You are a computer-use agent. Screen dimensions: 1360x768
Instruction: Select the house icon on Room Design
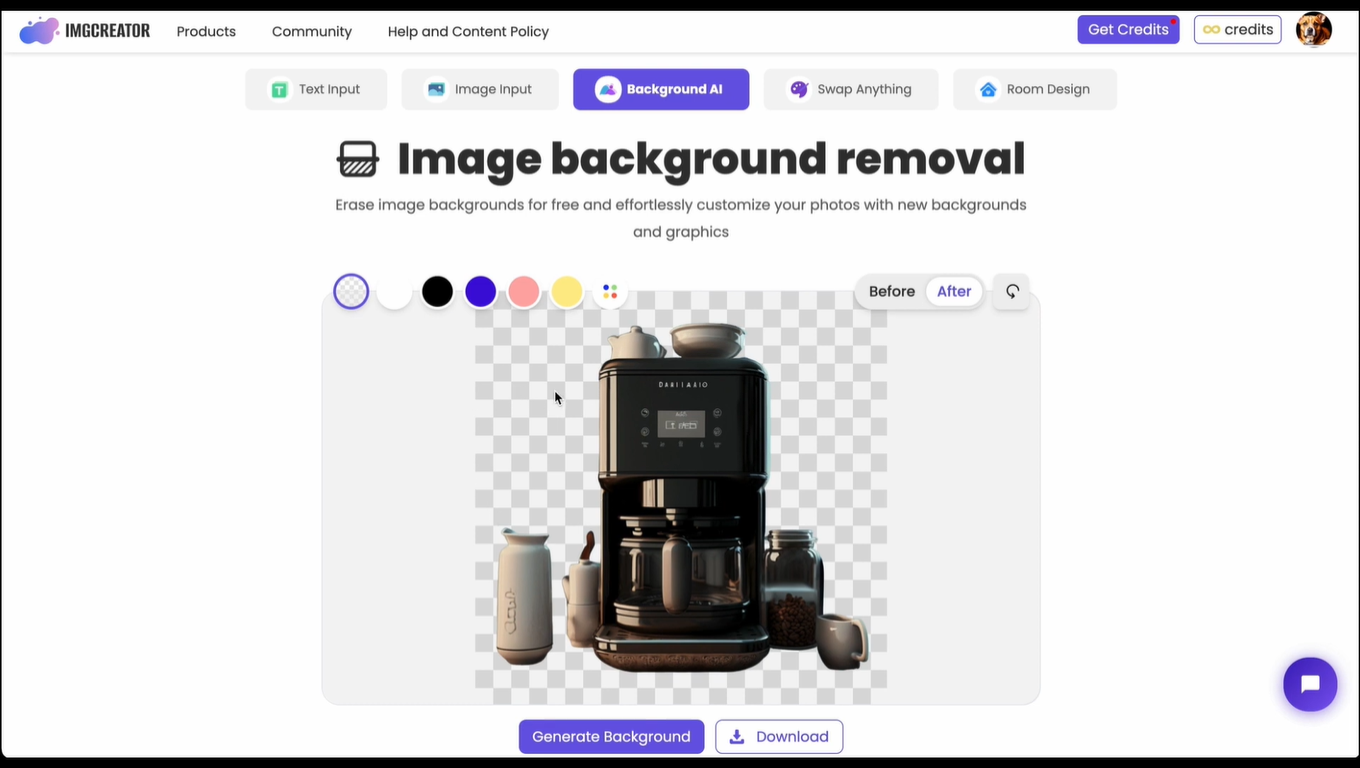tap(988, 89)
